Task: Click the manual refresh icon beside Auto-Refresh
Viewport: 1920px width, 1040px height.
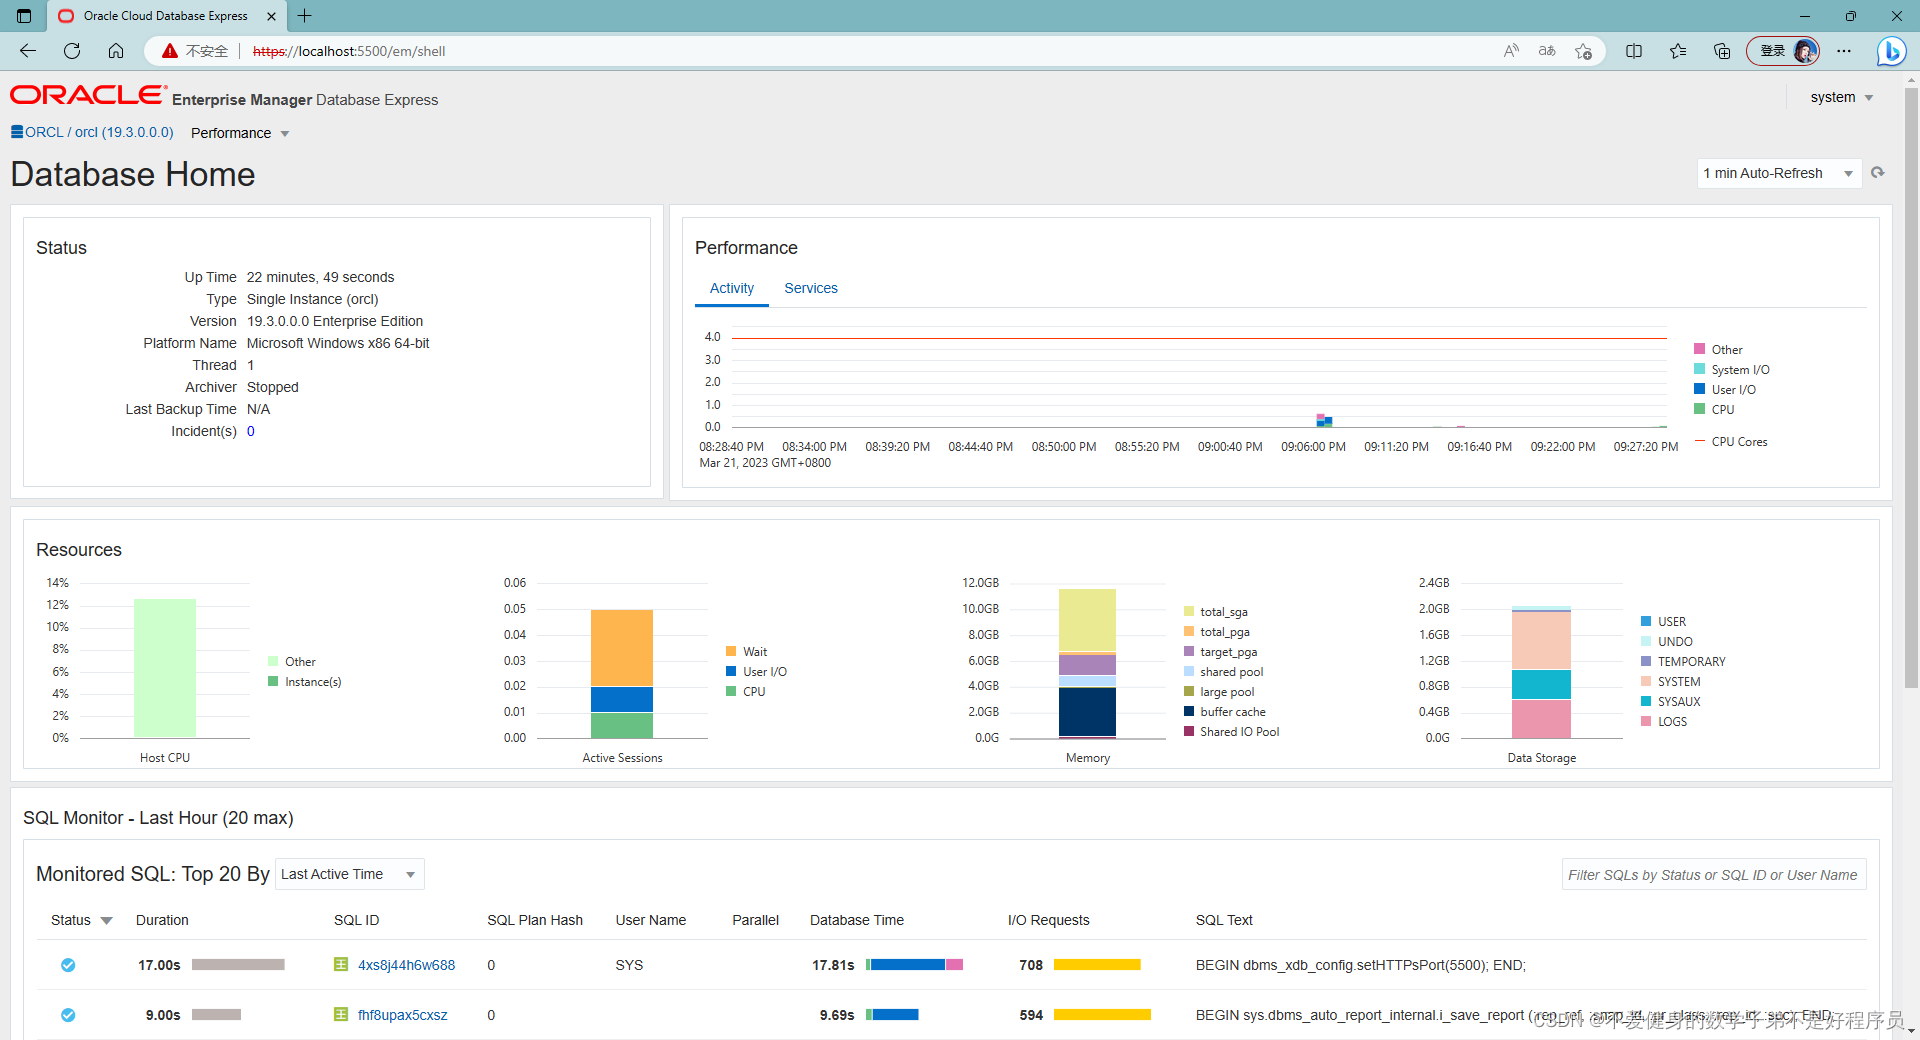Action: 1878,173
